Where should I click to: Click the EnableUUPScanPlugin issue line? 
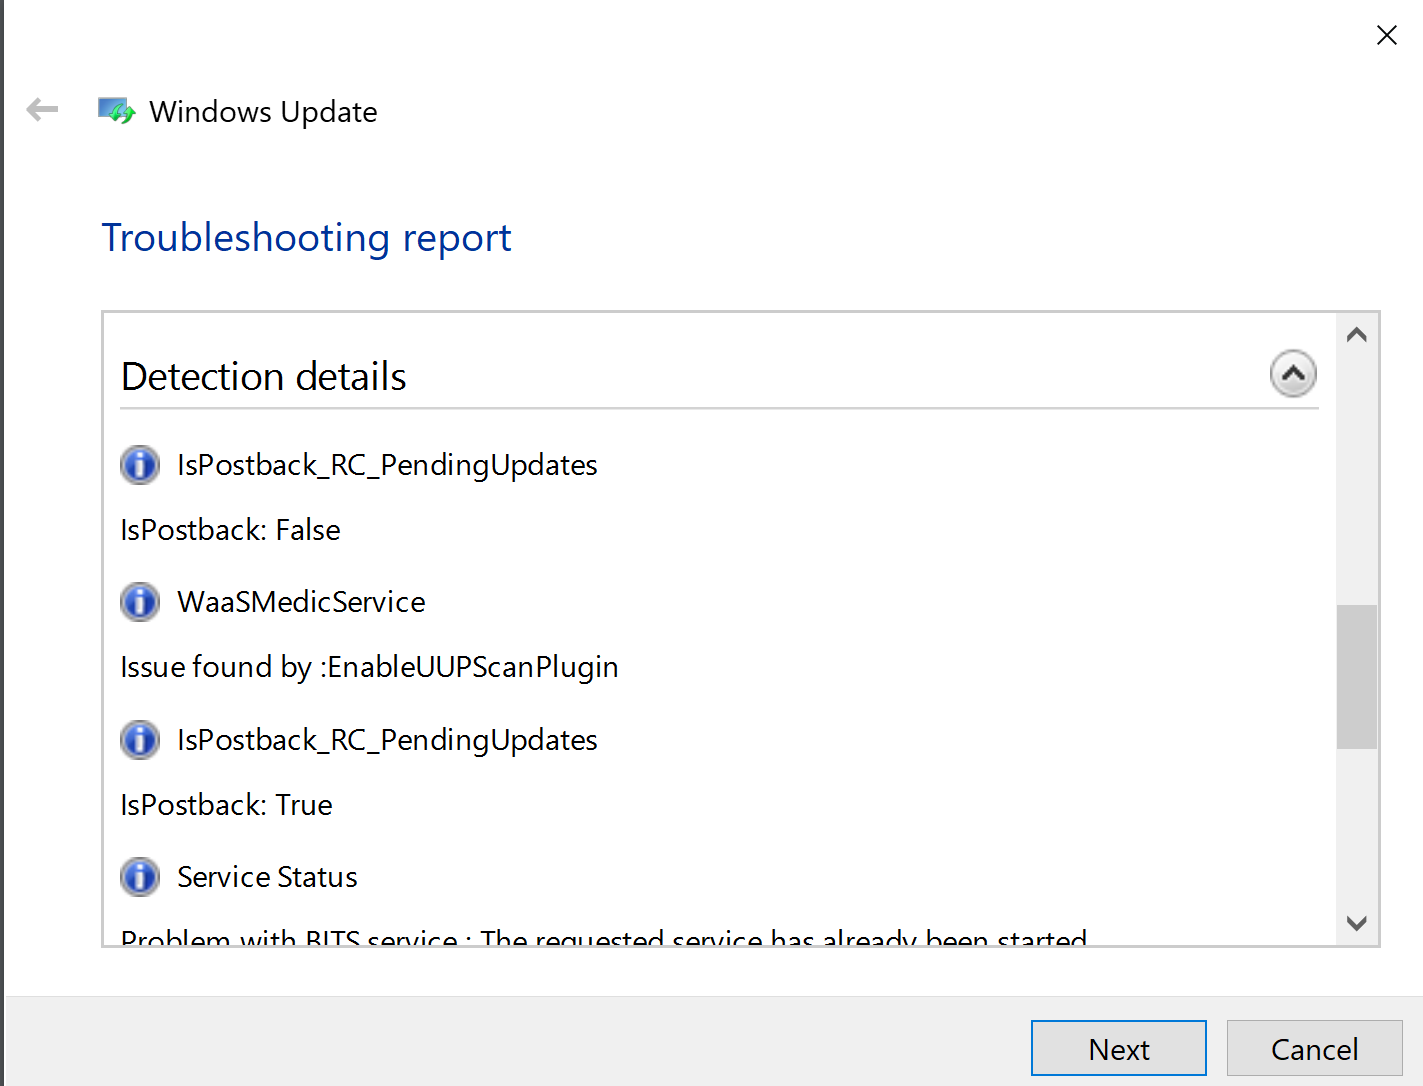tap(369, 667)
